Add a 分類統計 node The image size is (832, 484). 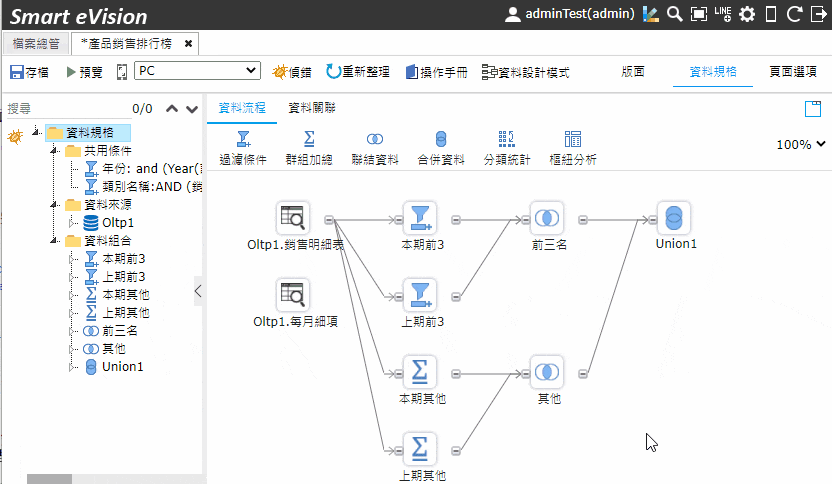click(x=507, y=148)
